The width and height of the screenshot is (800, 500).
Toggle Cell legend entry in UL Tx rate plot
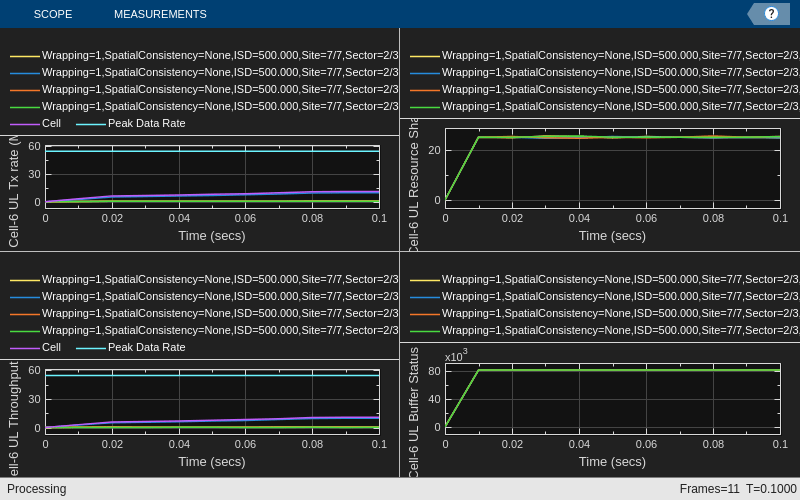click(36, 123)
